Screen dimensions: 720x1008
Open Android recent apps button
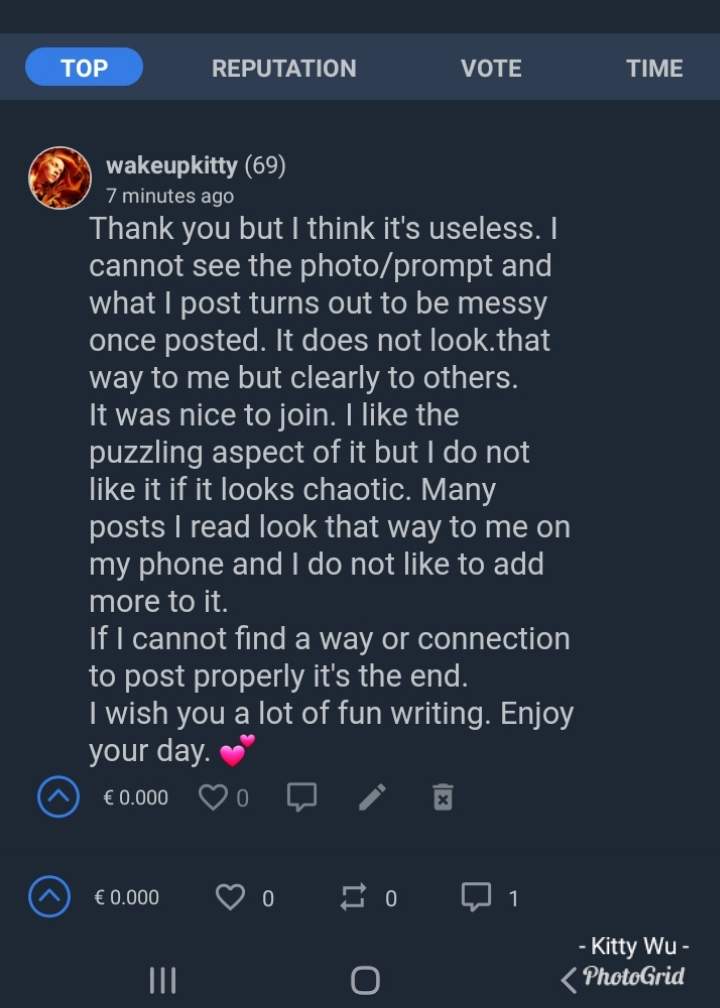[x=162, y=979]
